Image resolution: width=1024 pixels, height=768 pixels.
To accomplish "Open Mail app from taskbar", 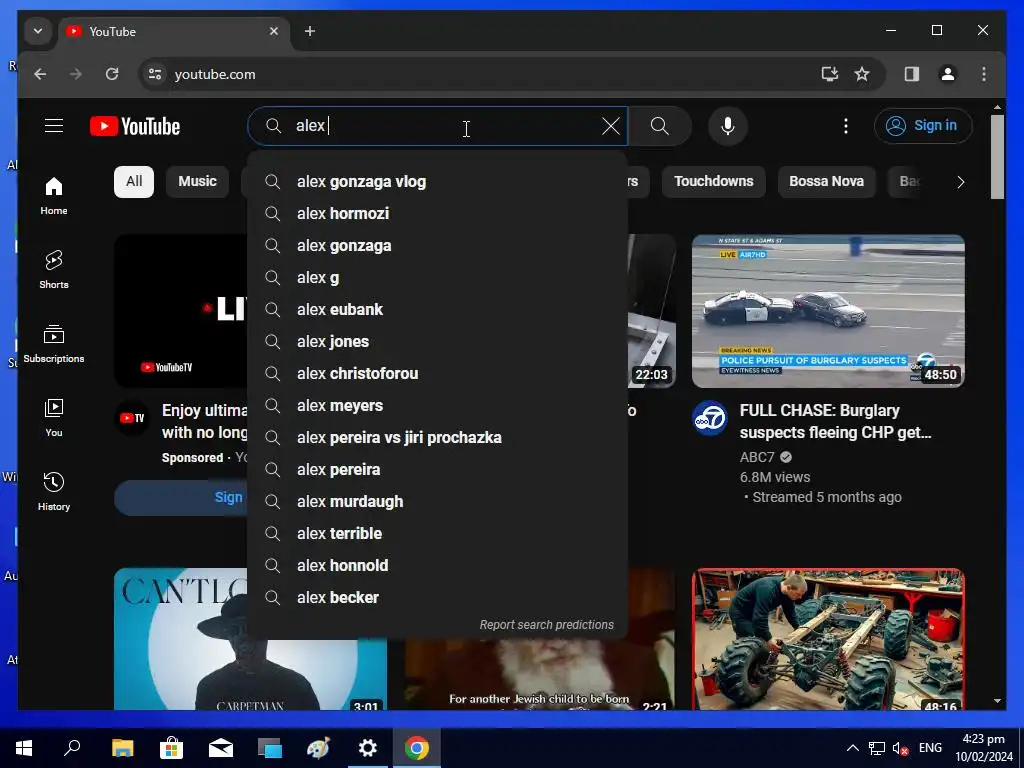I will pyautogui.click(x=221, y=748).
